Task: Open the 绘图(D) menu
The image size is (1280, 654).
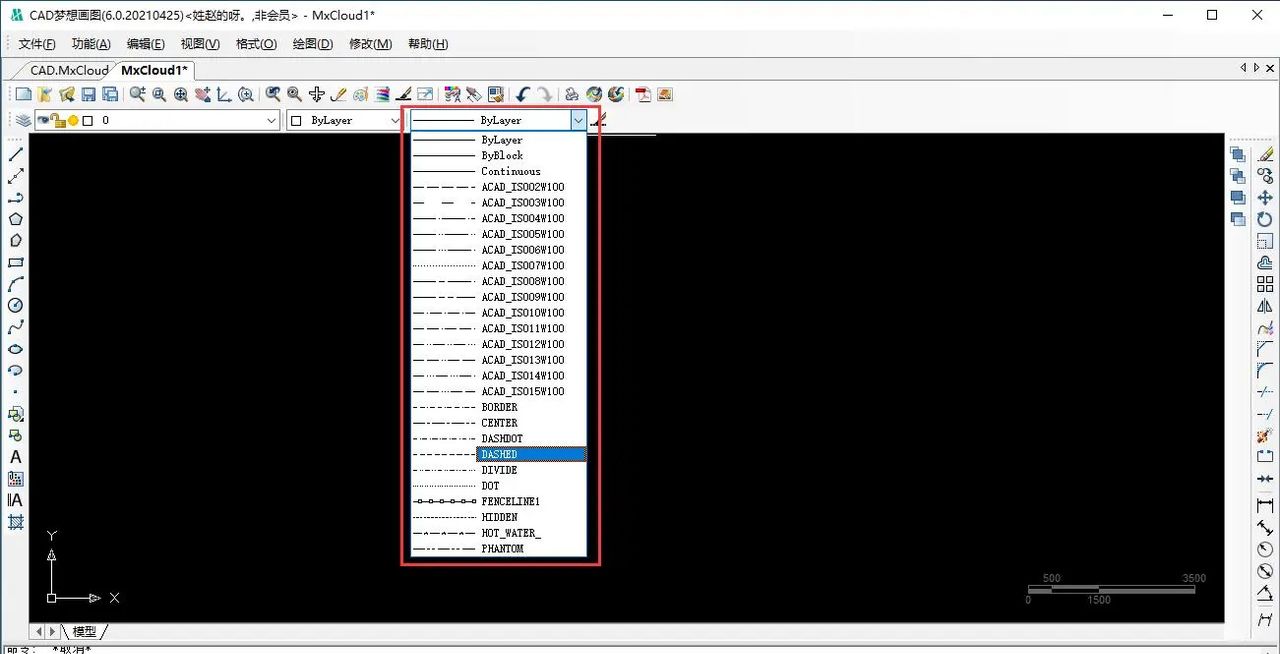Action: (313, 44)
